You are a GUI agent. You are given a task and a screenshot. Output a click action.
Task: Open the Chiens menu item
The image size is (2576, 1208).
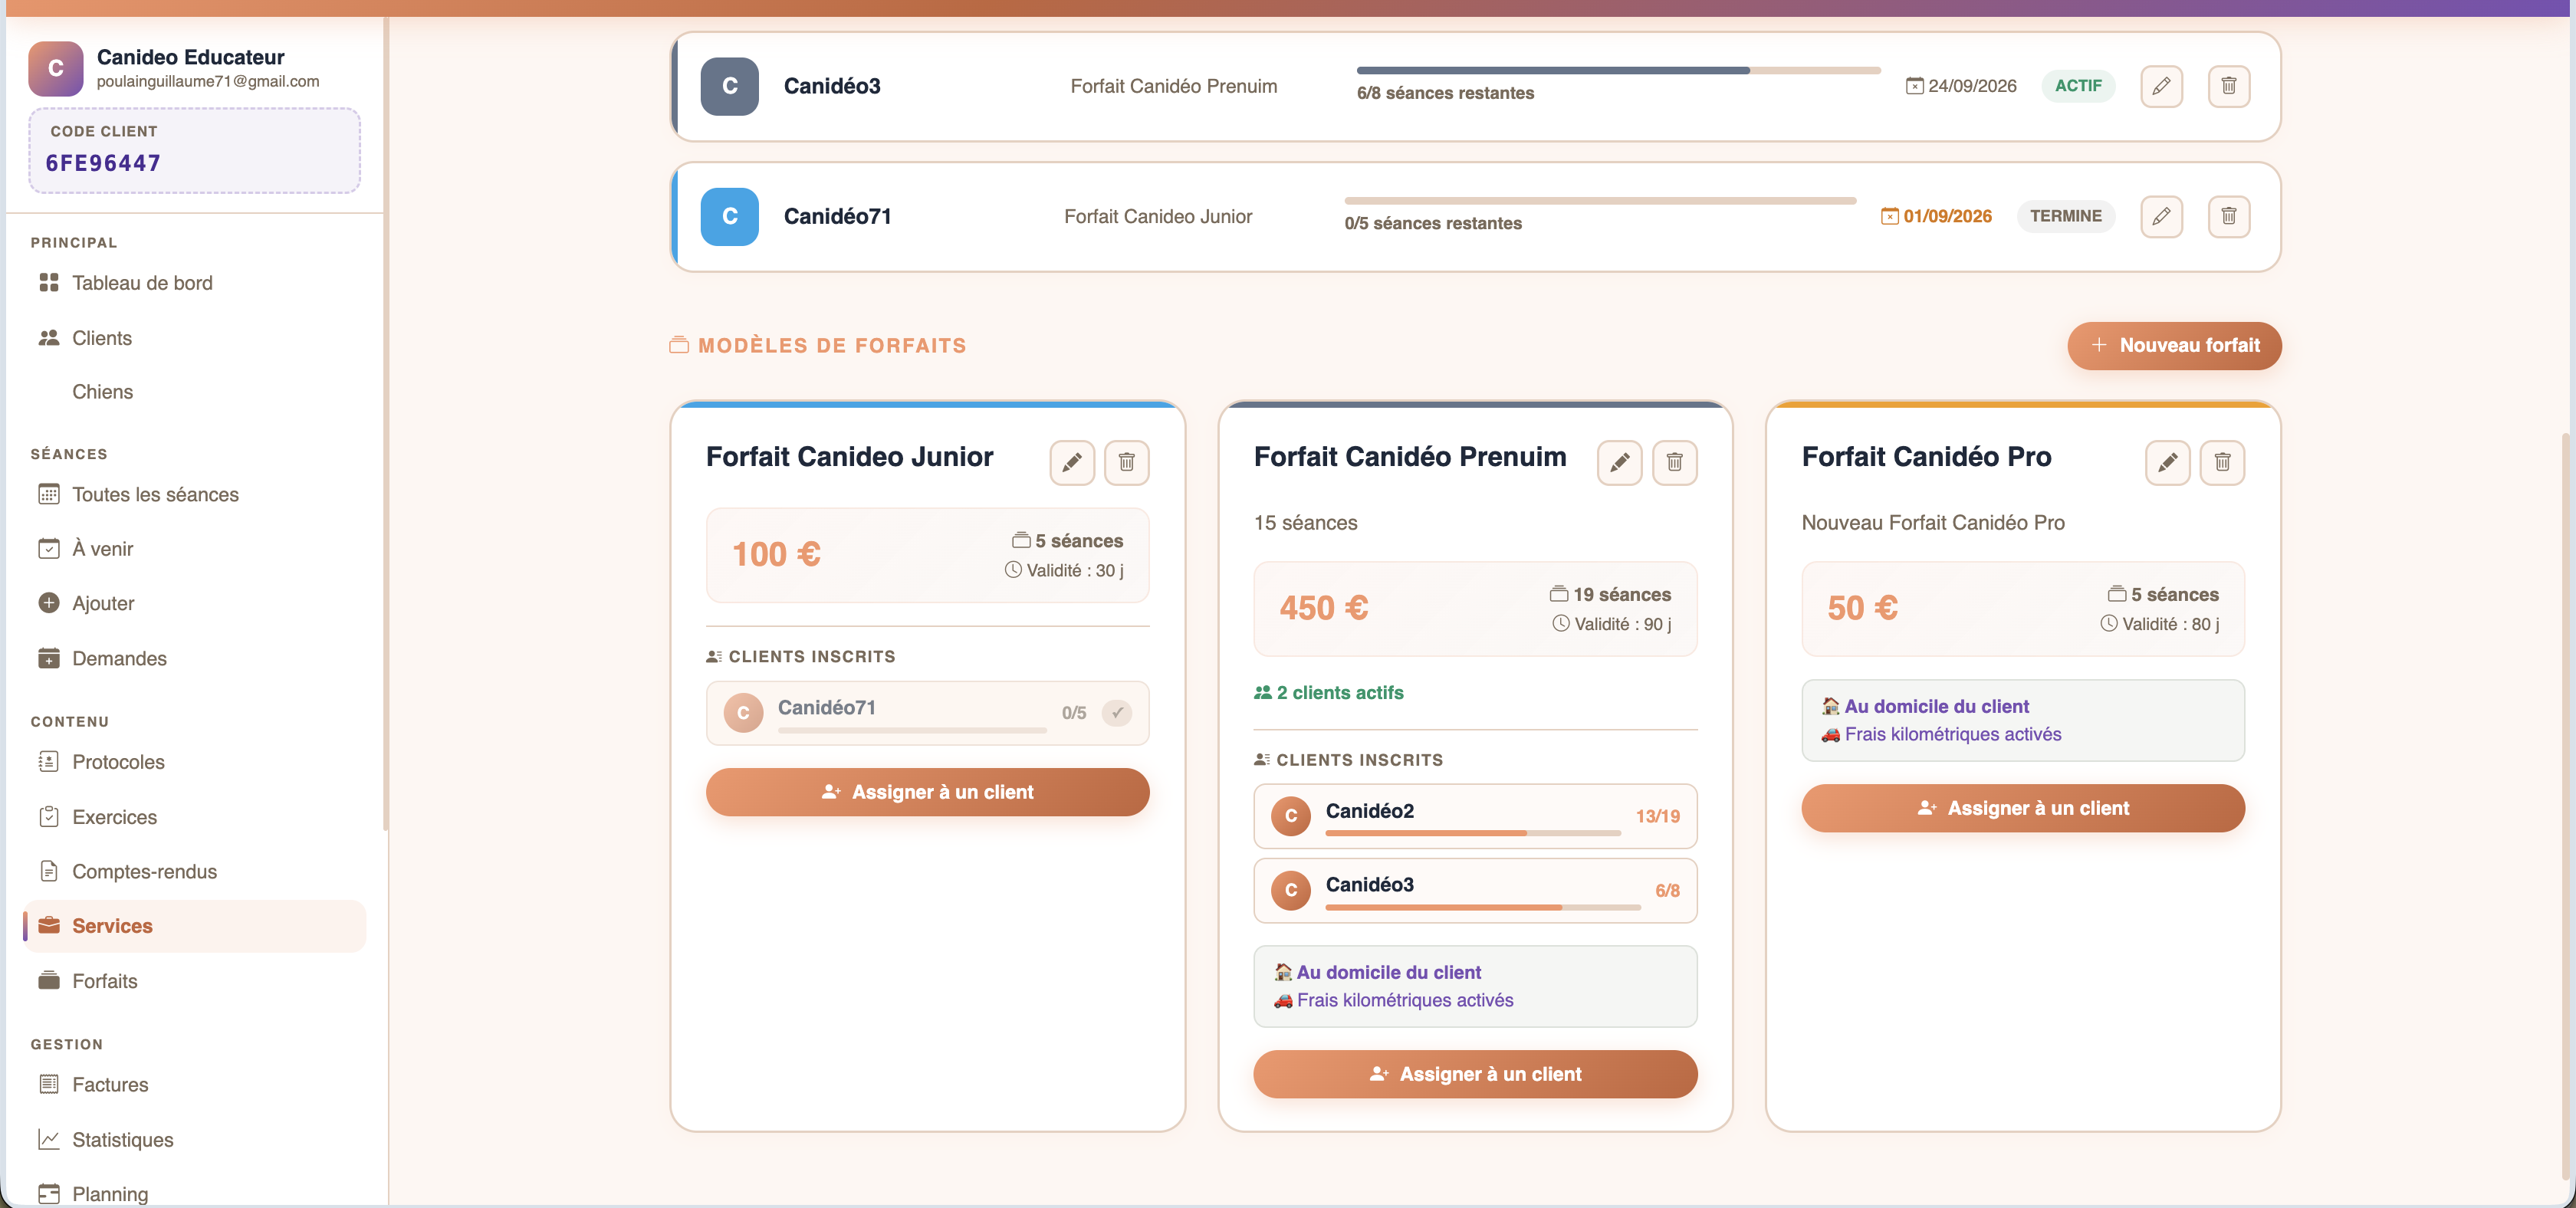pyautogui.click(x=195, y=392)
